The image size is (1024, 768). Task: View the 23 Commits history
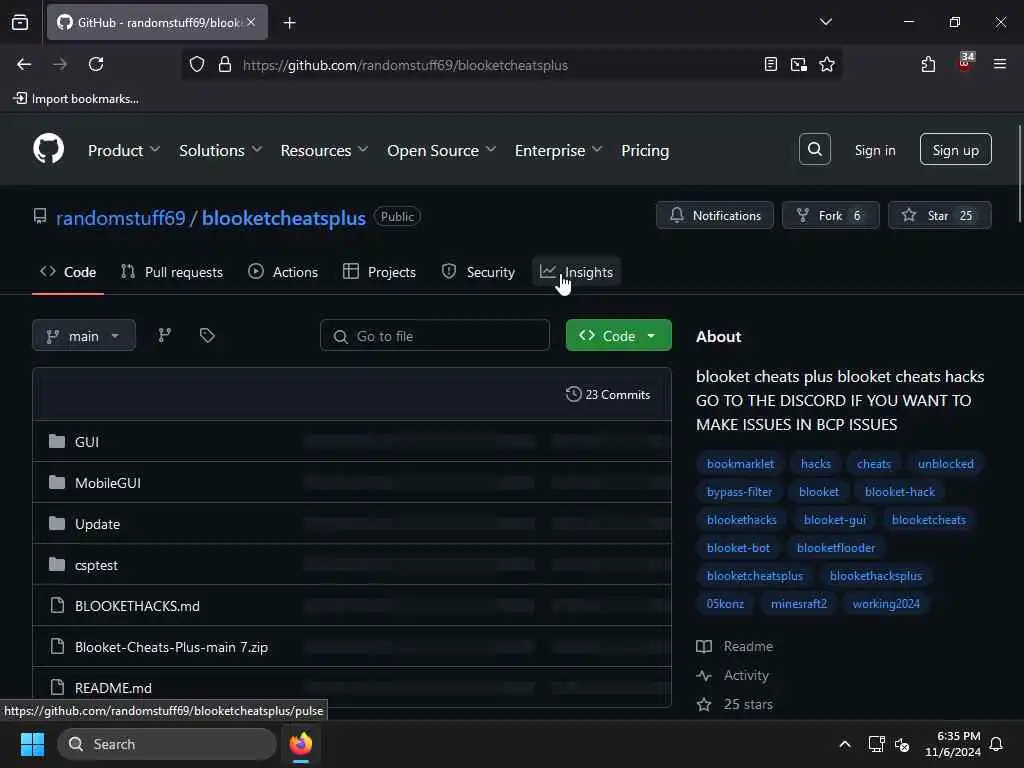point(608,394)
